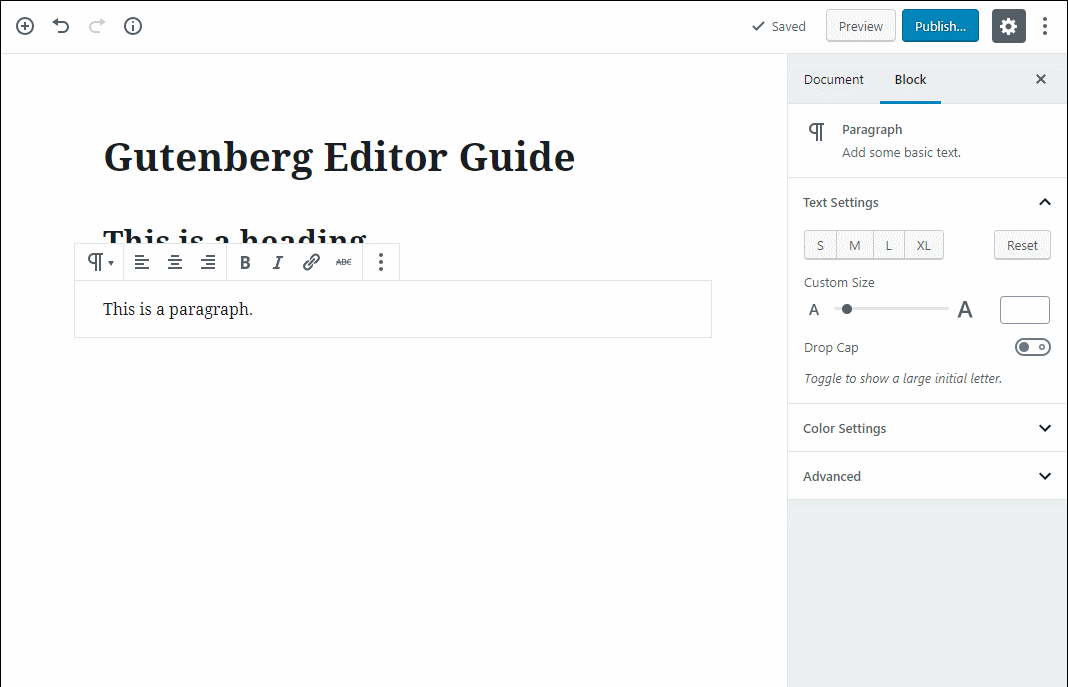Click the custom size slider handle
This screenshot has height=687, width=1068.
click(x=847, y=309)
